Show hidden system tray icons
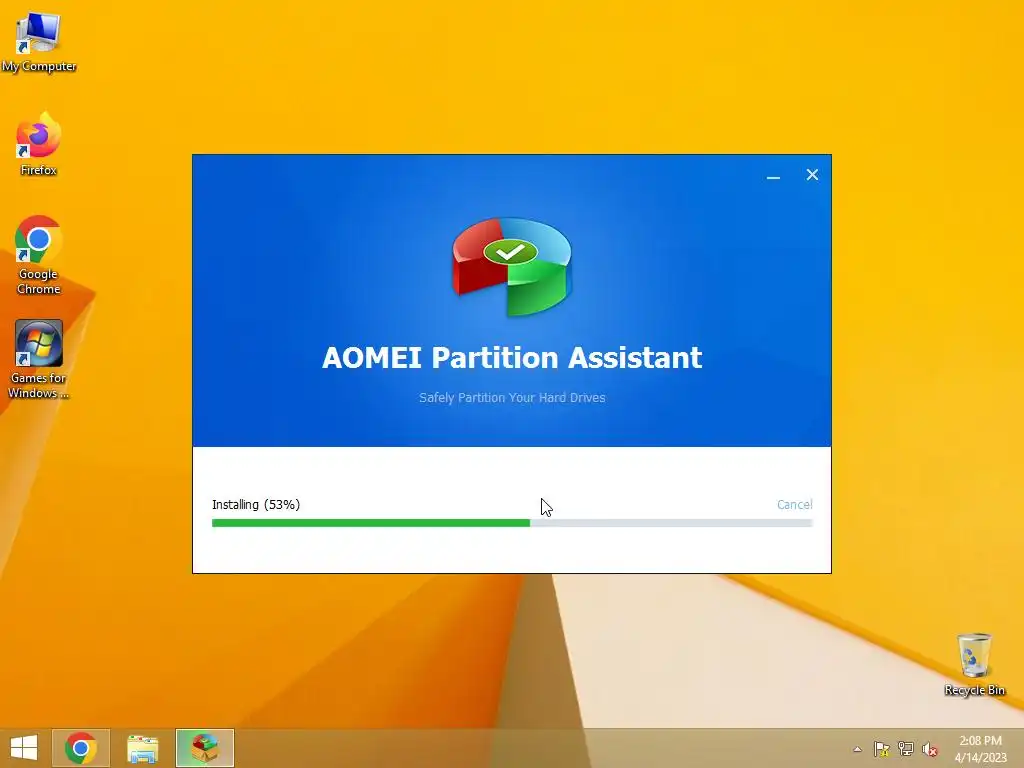Screen dimensions: 1024x768 [x=857, y=749]
